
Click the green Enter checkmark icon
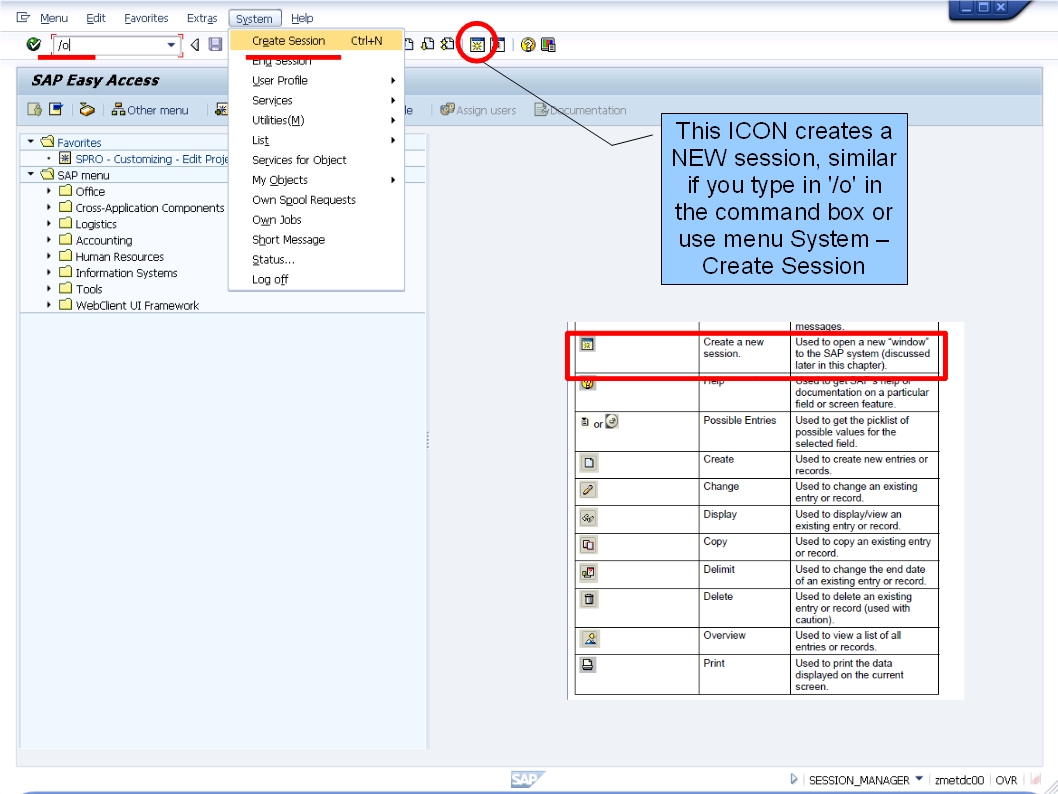33,44
